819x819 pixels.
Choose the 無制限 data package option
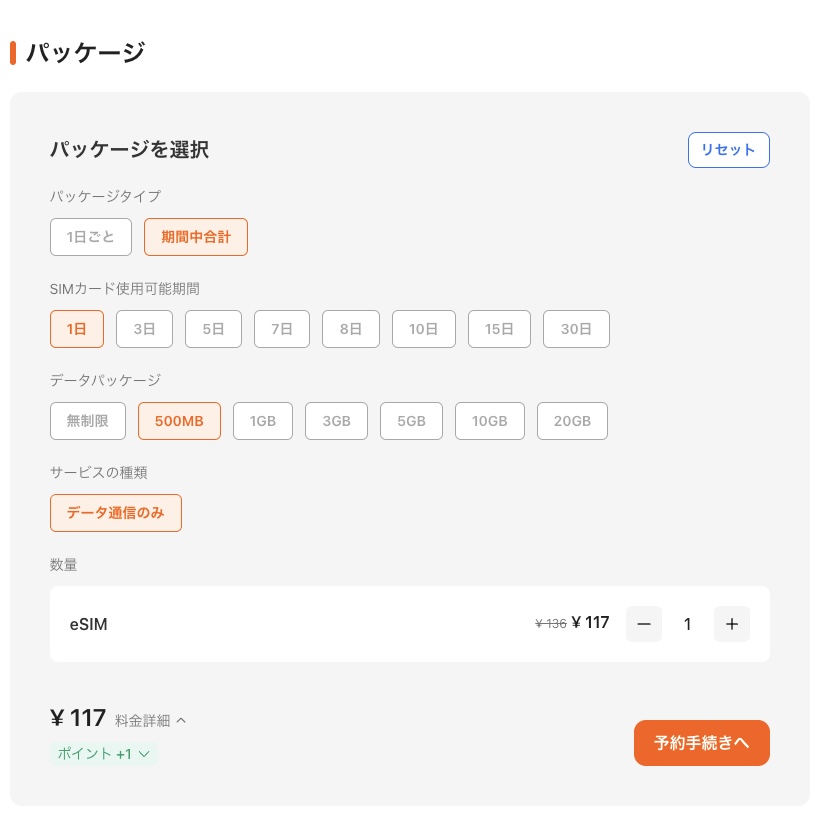[87, 421]
